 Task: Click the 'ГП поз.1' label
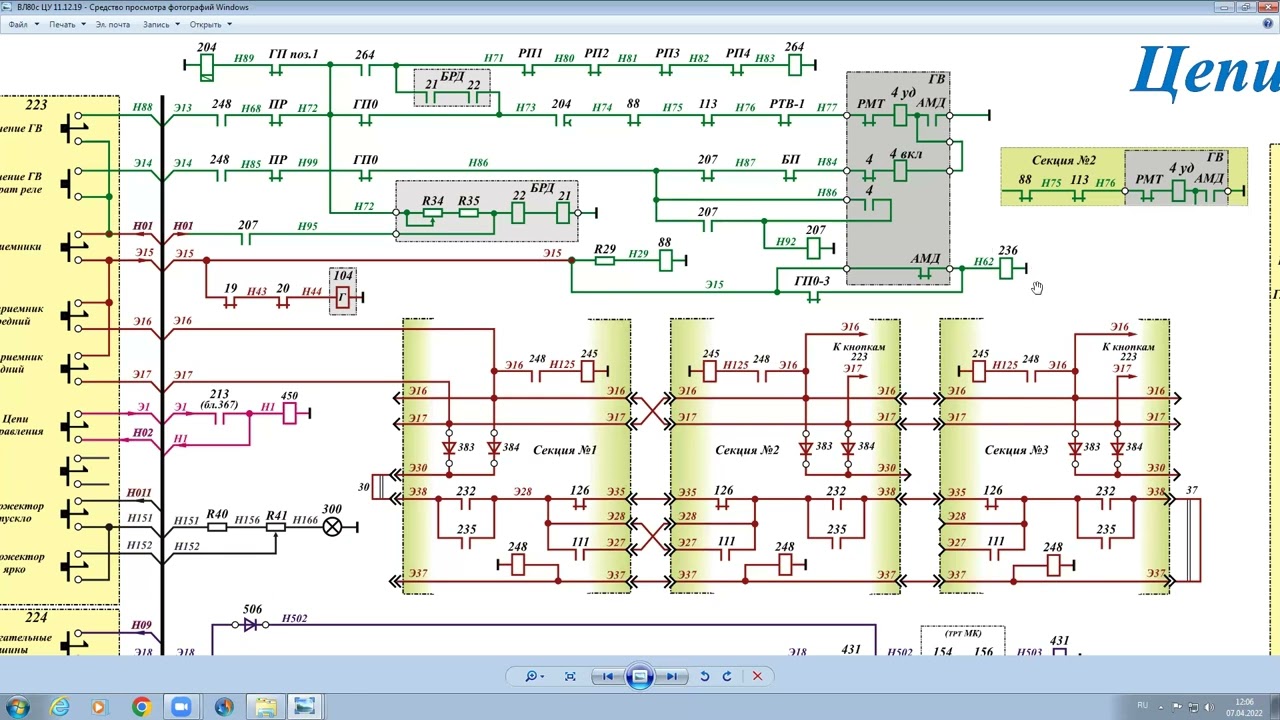click(293, 55)
